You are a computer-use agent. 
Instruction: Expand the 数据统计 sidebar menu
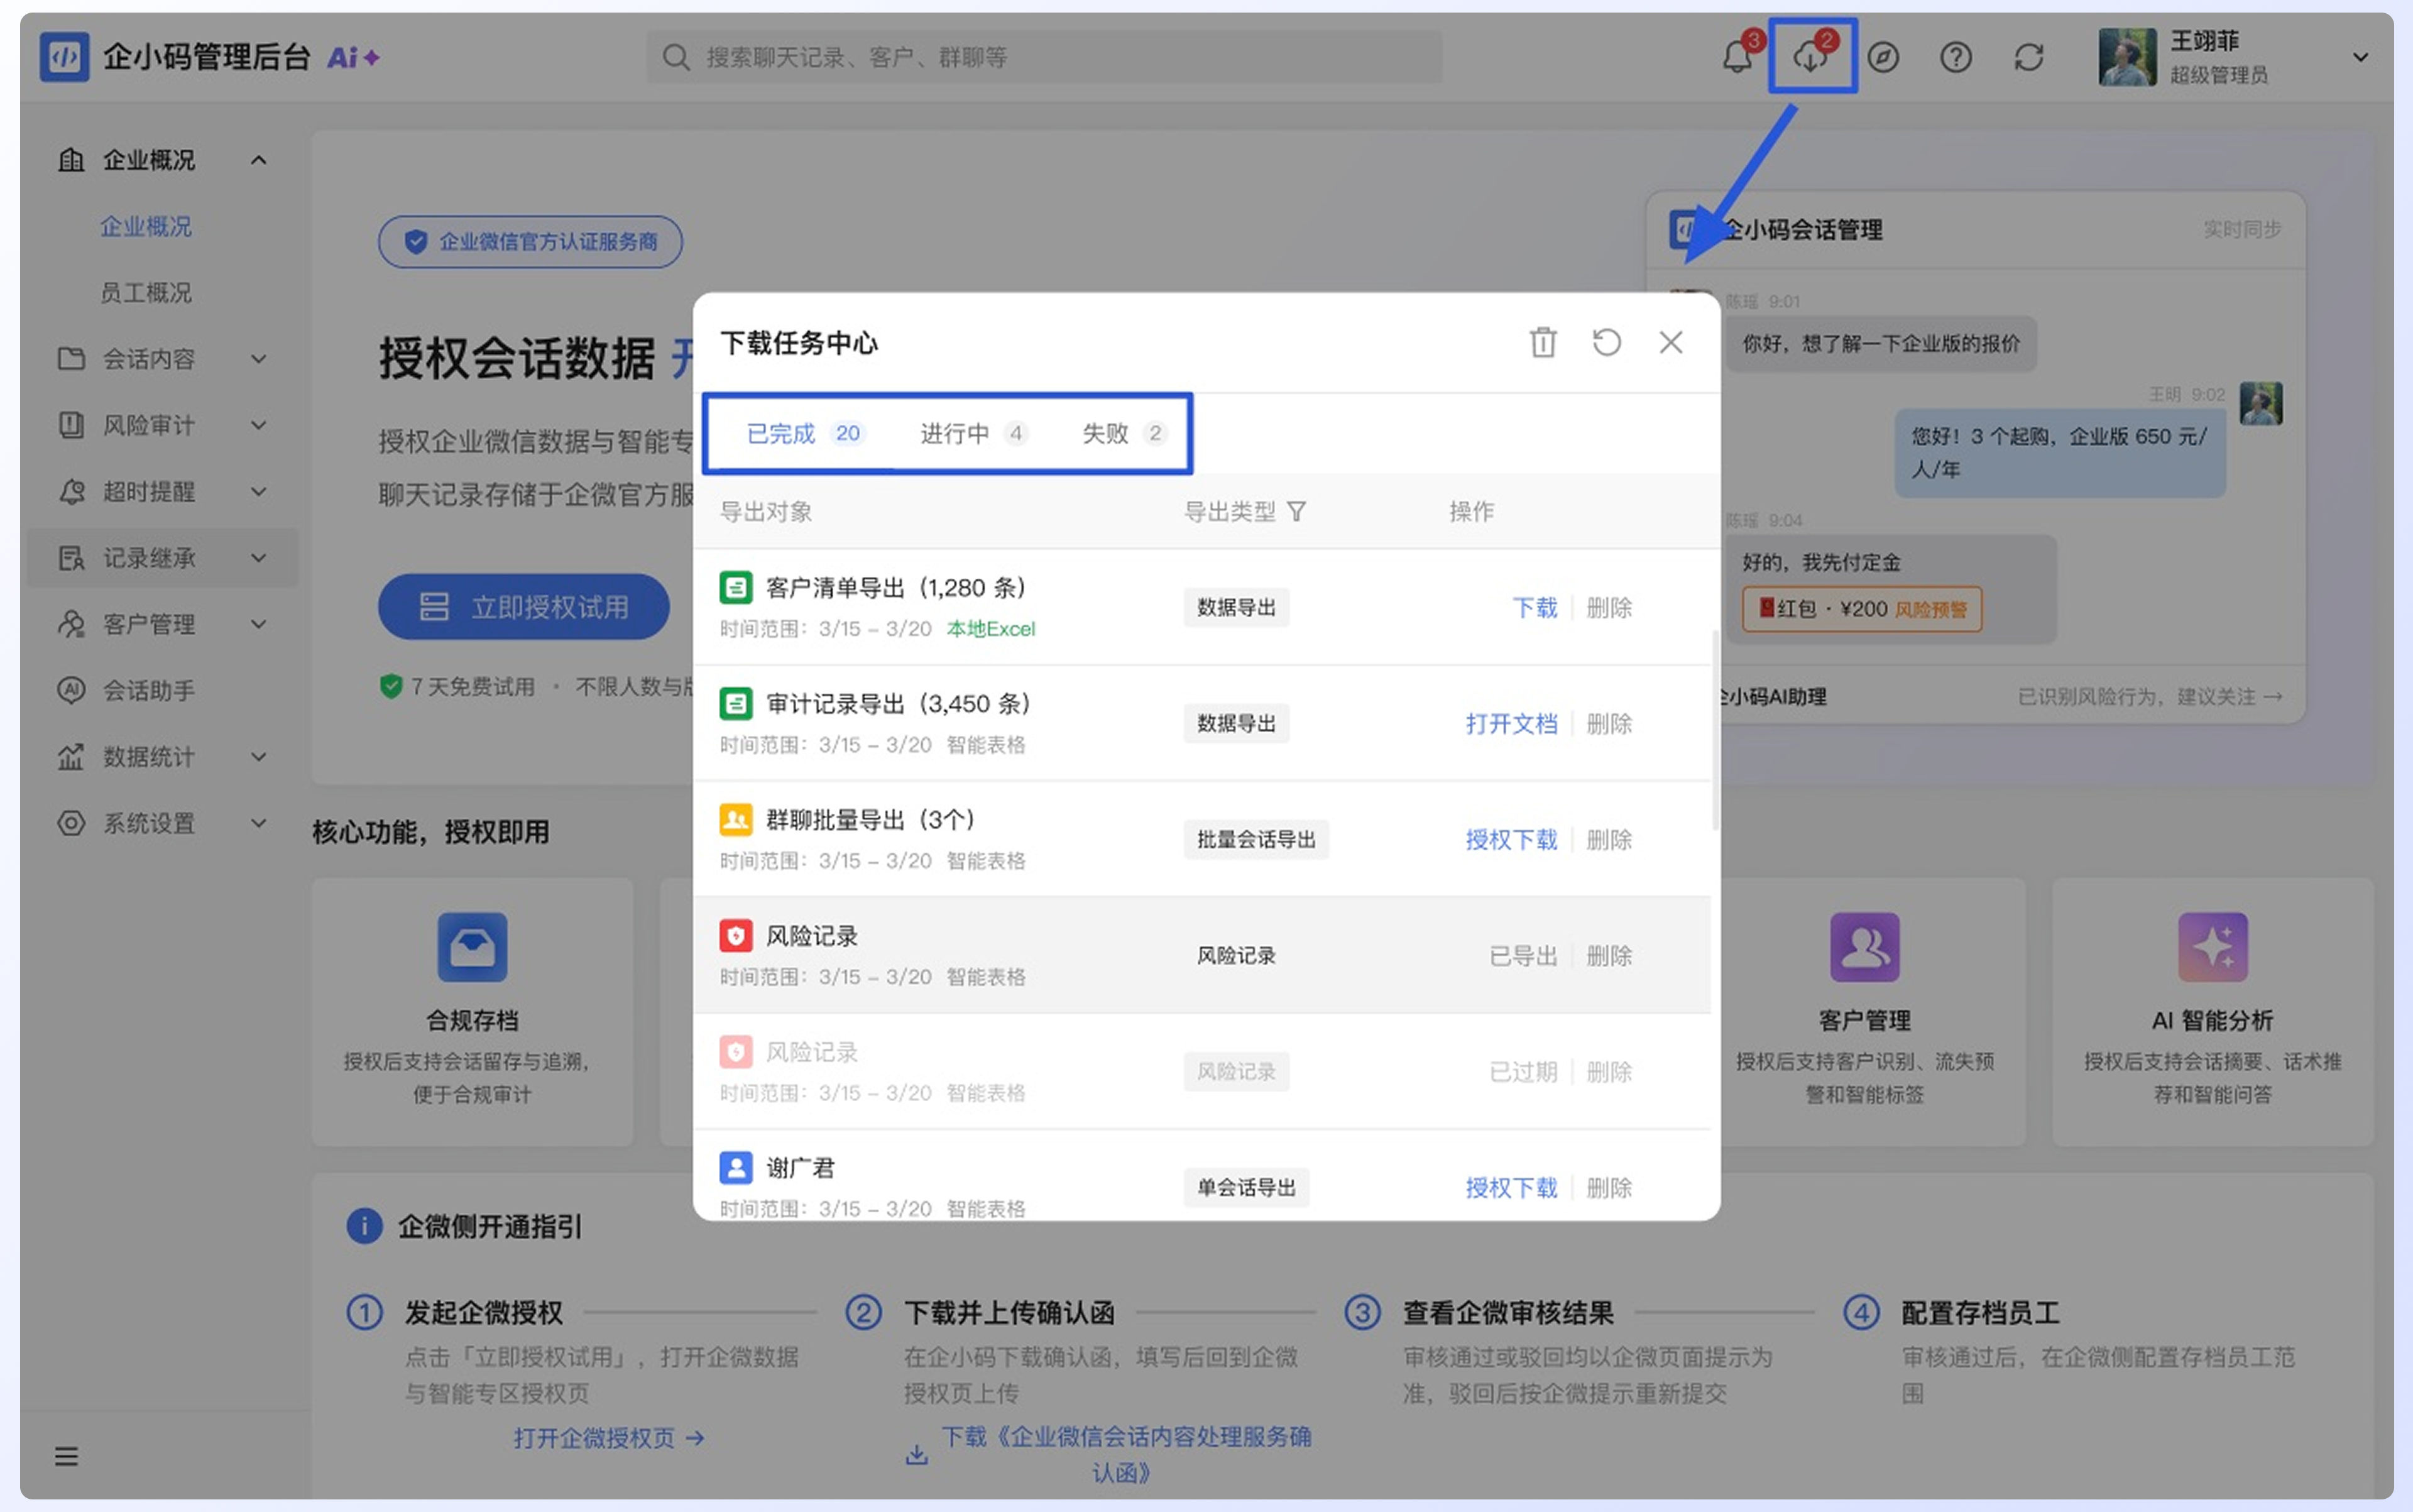pos(259,757)
